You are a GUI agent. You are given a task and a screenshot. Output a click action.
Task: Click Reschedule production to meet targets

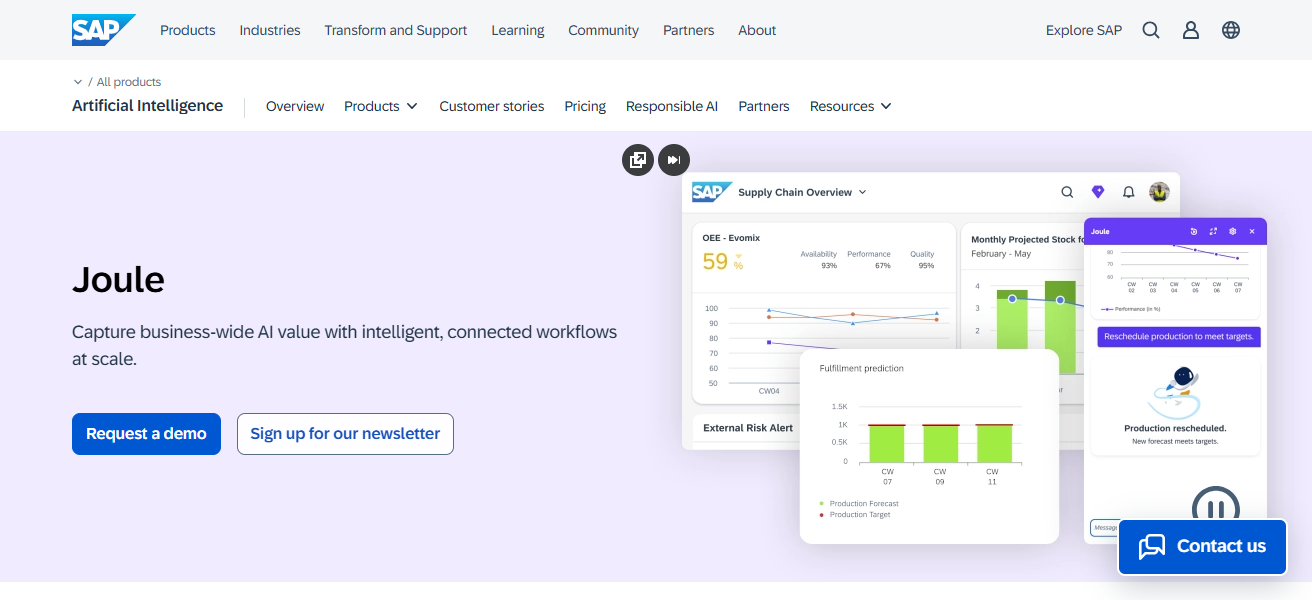[1179, 337]
